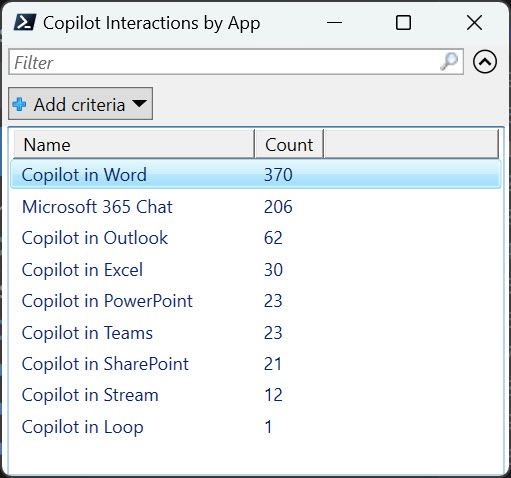511x478 pixels.
Task: Select the Copilot in Word row
Action: point(256,175)
